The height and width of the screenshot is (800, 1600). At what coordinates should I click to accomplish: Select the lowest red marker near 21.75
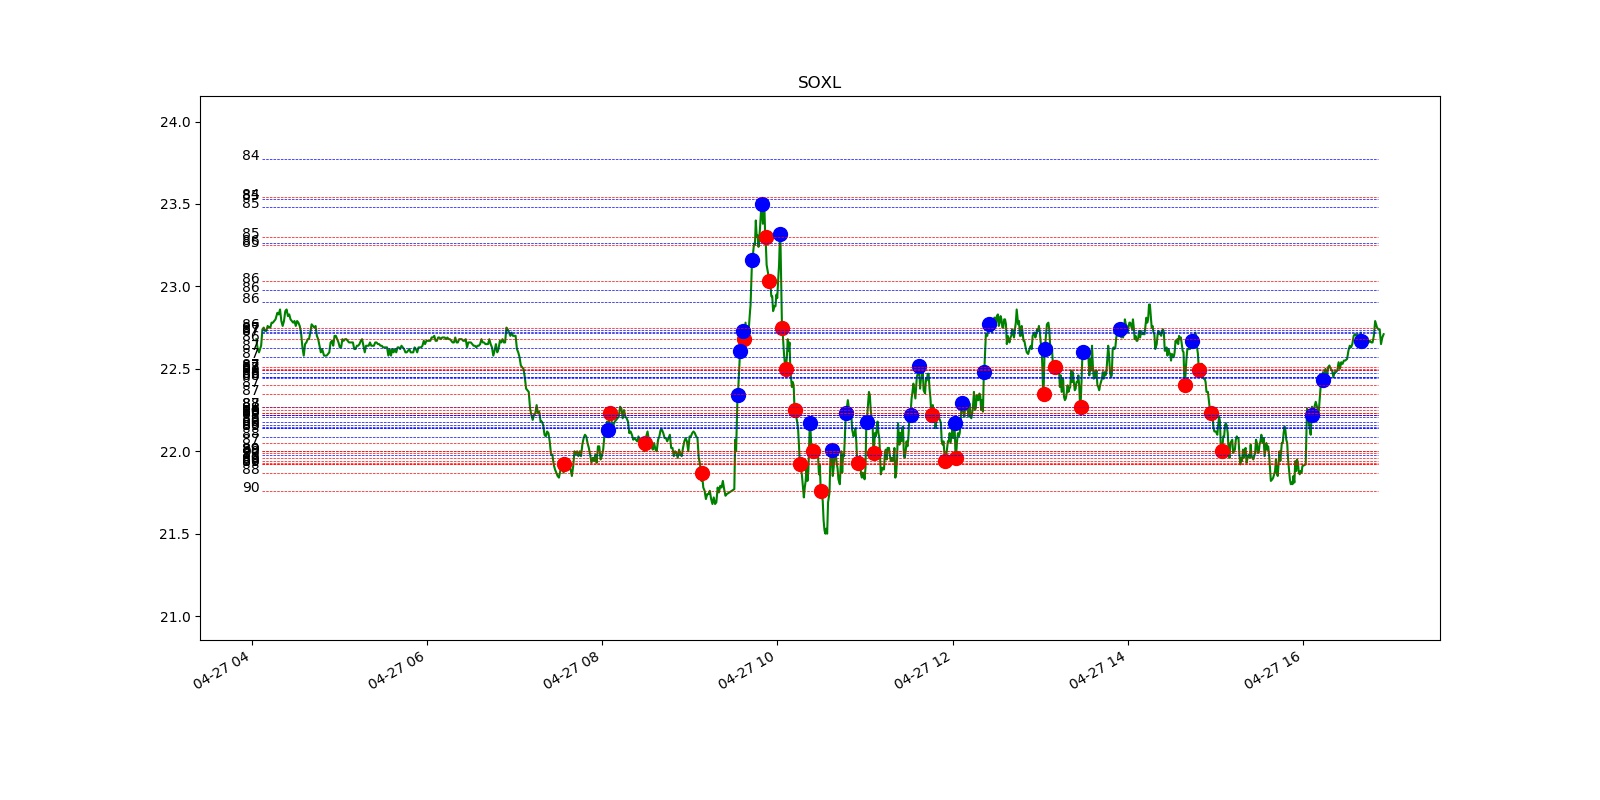pos(821,491)
